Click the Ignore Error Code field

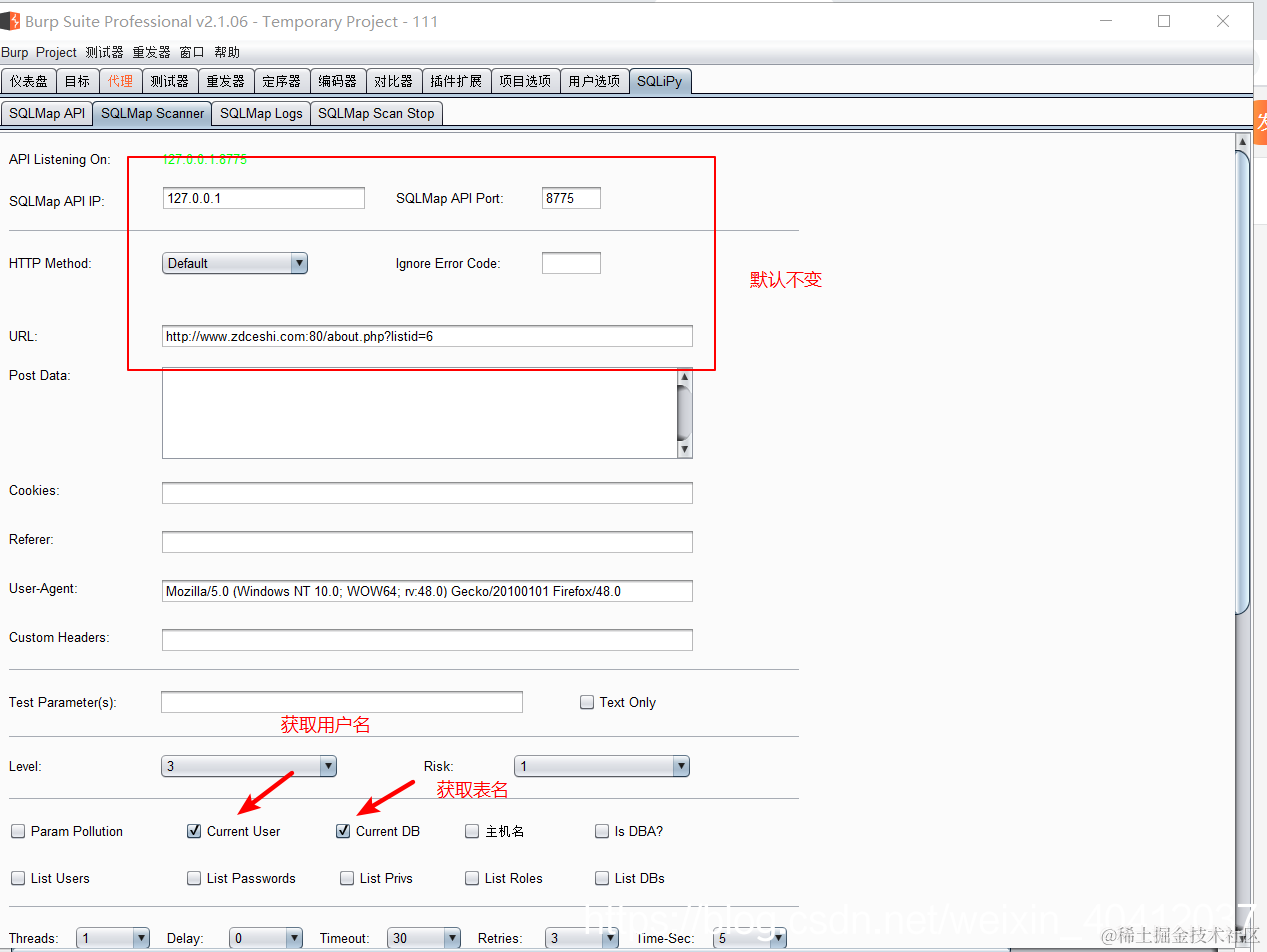pyautogui.click(x=571, y=263)
